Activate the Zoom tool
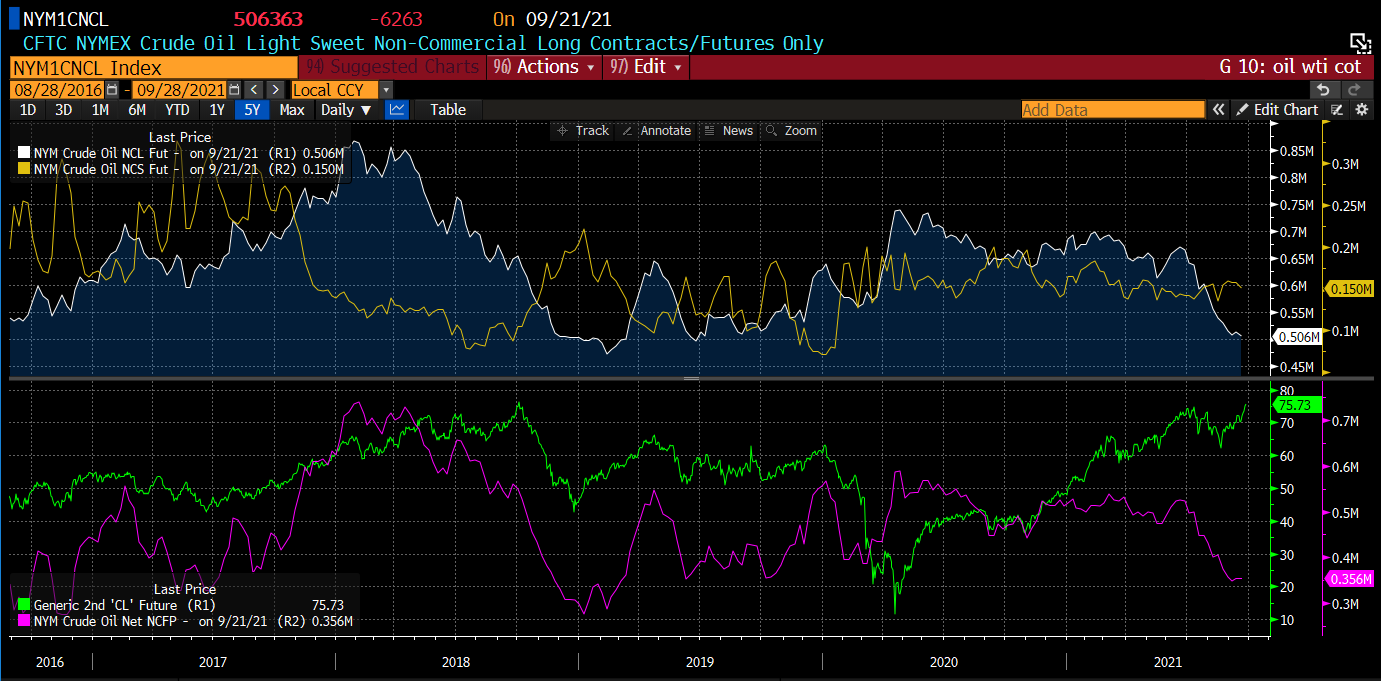The image size is (1381, 681). pyautogui.click(x=791, y=131)
